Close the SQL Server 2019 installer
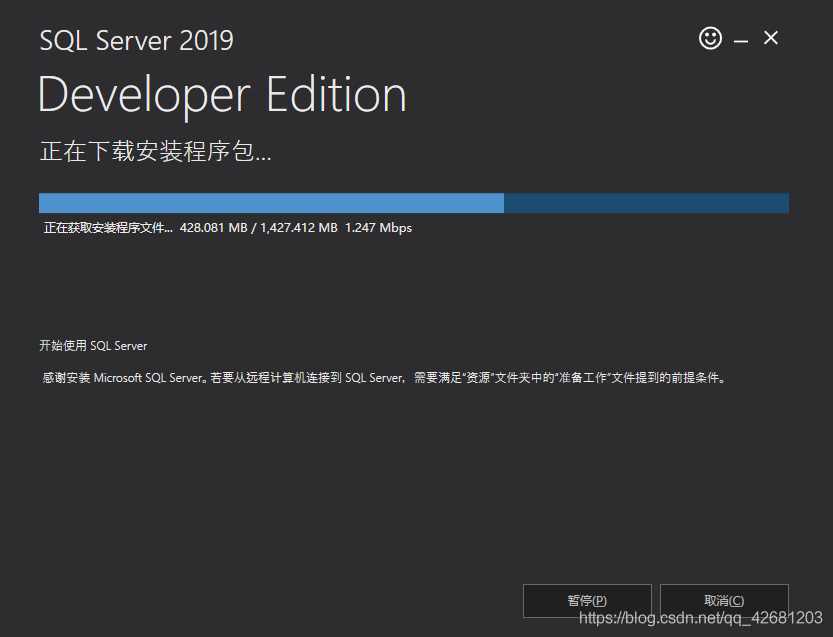Viewport: 833px width, 637px height. tap(771, 39)
